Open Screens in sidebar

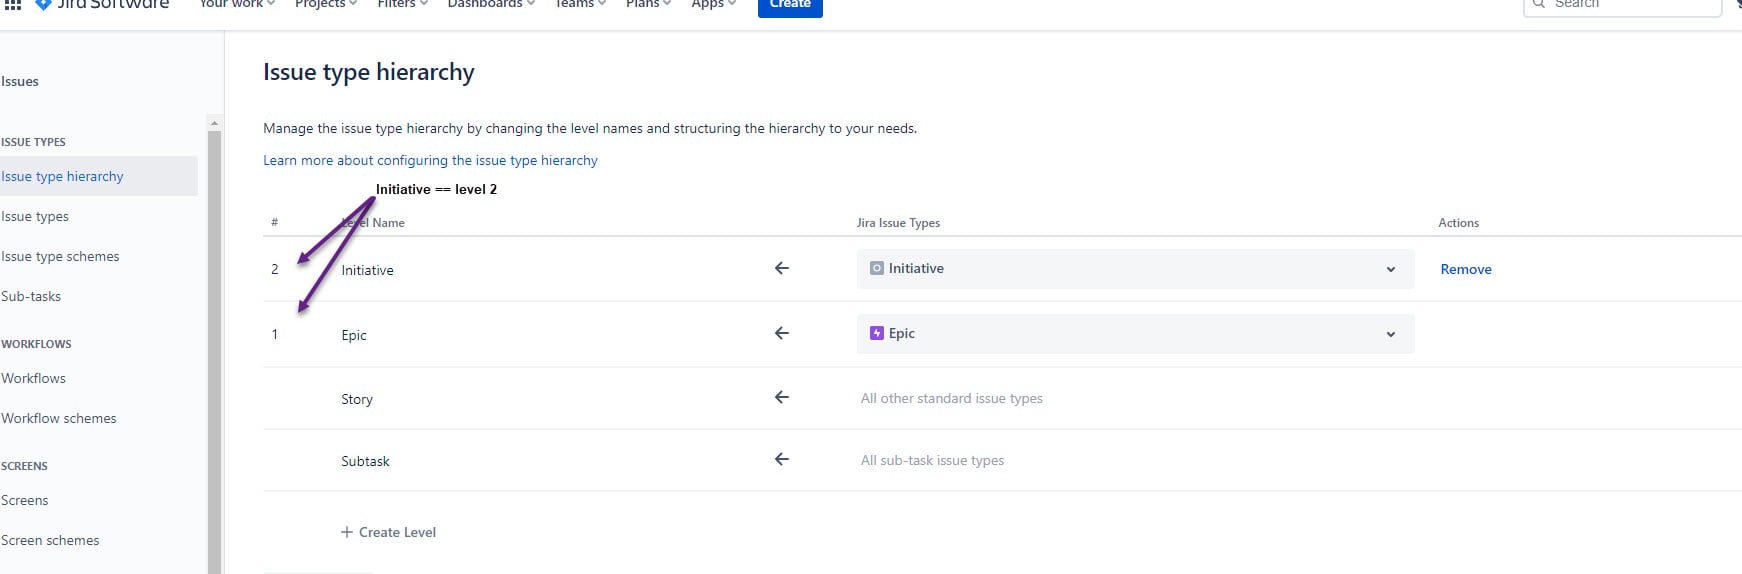click(25, 500)
